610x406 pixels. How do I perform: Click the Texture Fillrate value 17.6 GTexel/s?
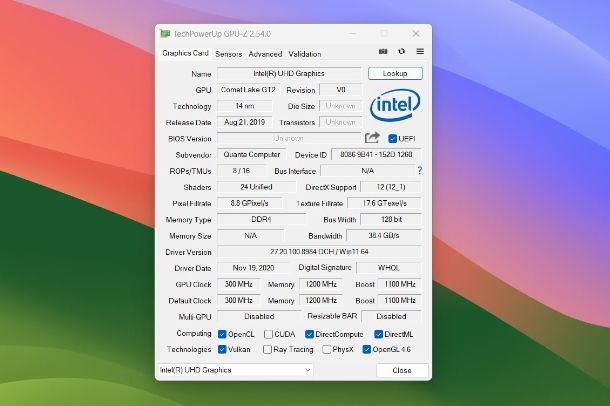(x=384, y=203)
